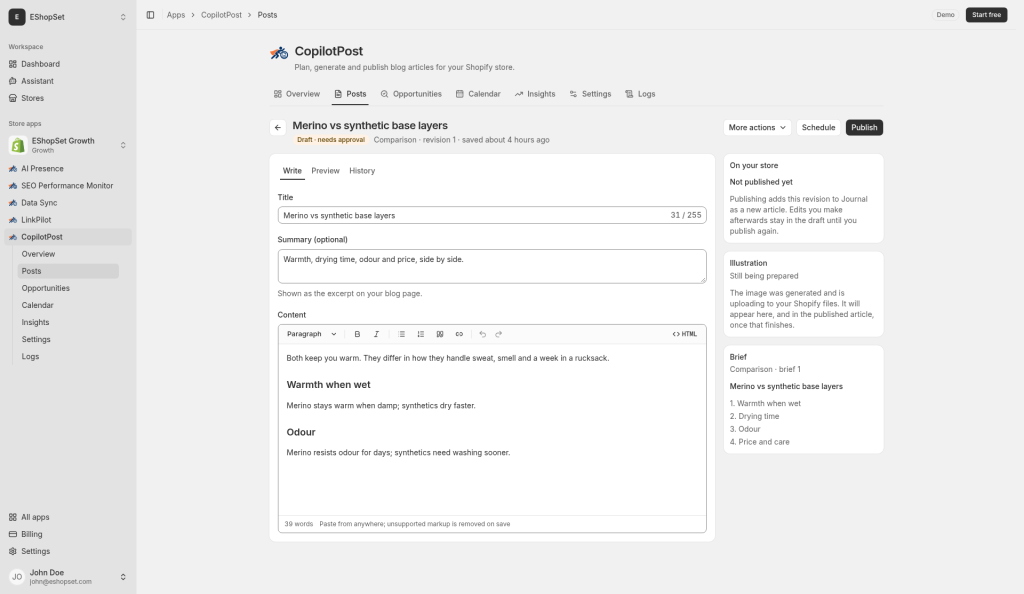Open the Insights tab

535,94
